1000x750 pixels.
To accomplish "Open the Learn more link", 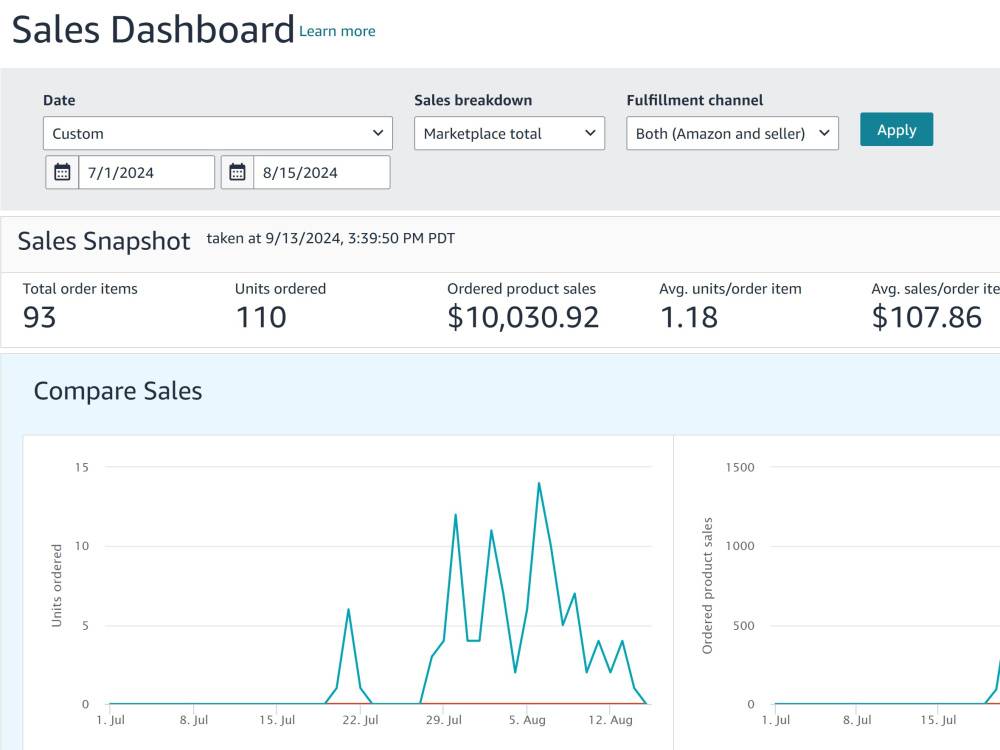I will pyautogui.click(x=337, y=31).
